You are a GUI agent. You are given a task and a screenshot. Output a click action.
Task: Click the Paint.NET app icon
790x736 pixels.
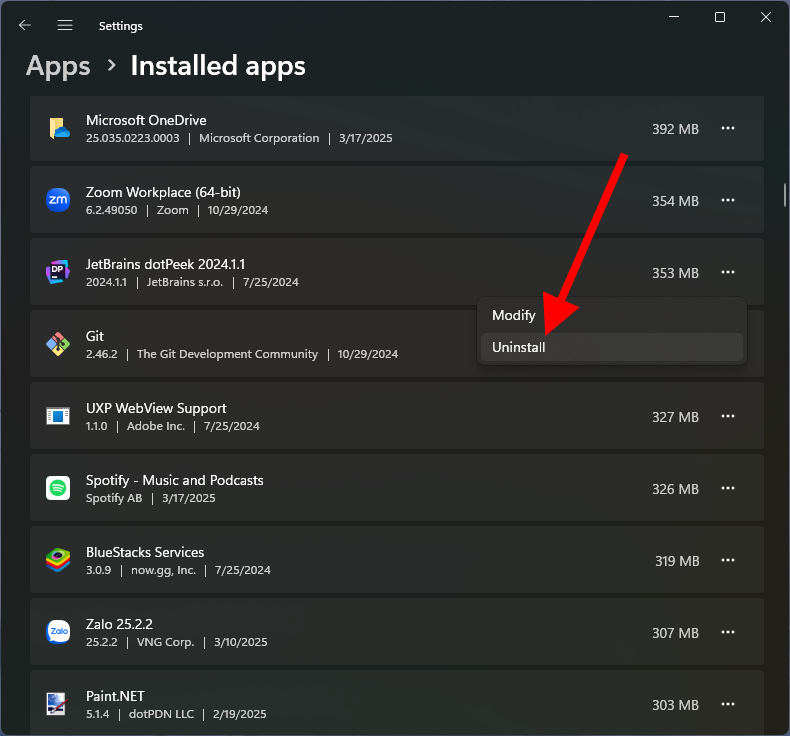tap(58, 704)
